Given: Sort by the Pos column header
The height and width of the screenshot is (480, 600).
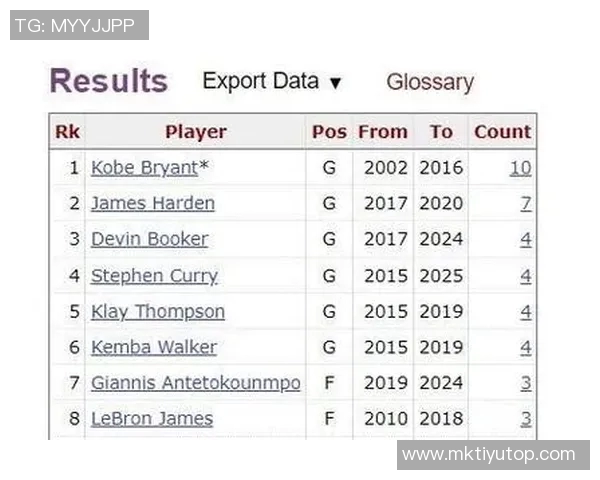Looking at the screenshot, I should pos(329,132).
